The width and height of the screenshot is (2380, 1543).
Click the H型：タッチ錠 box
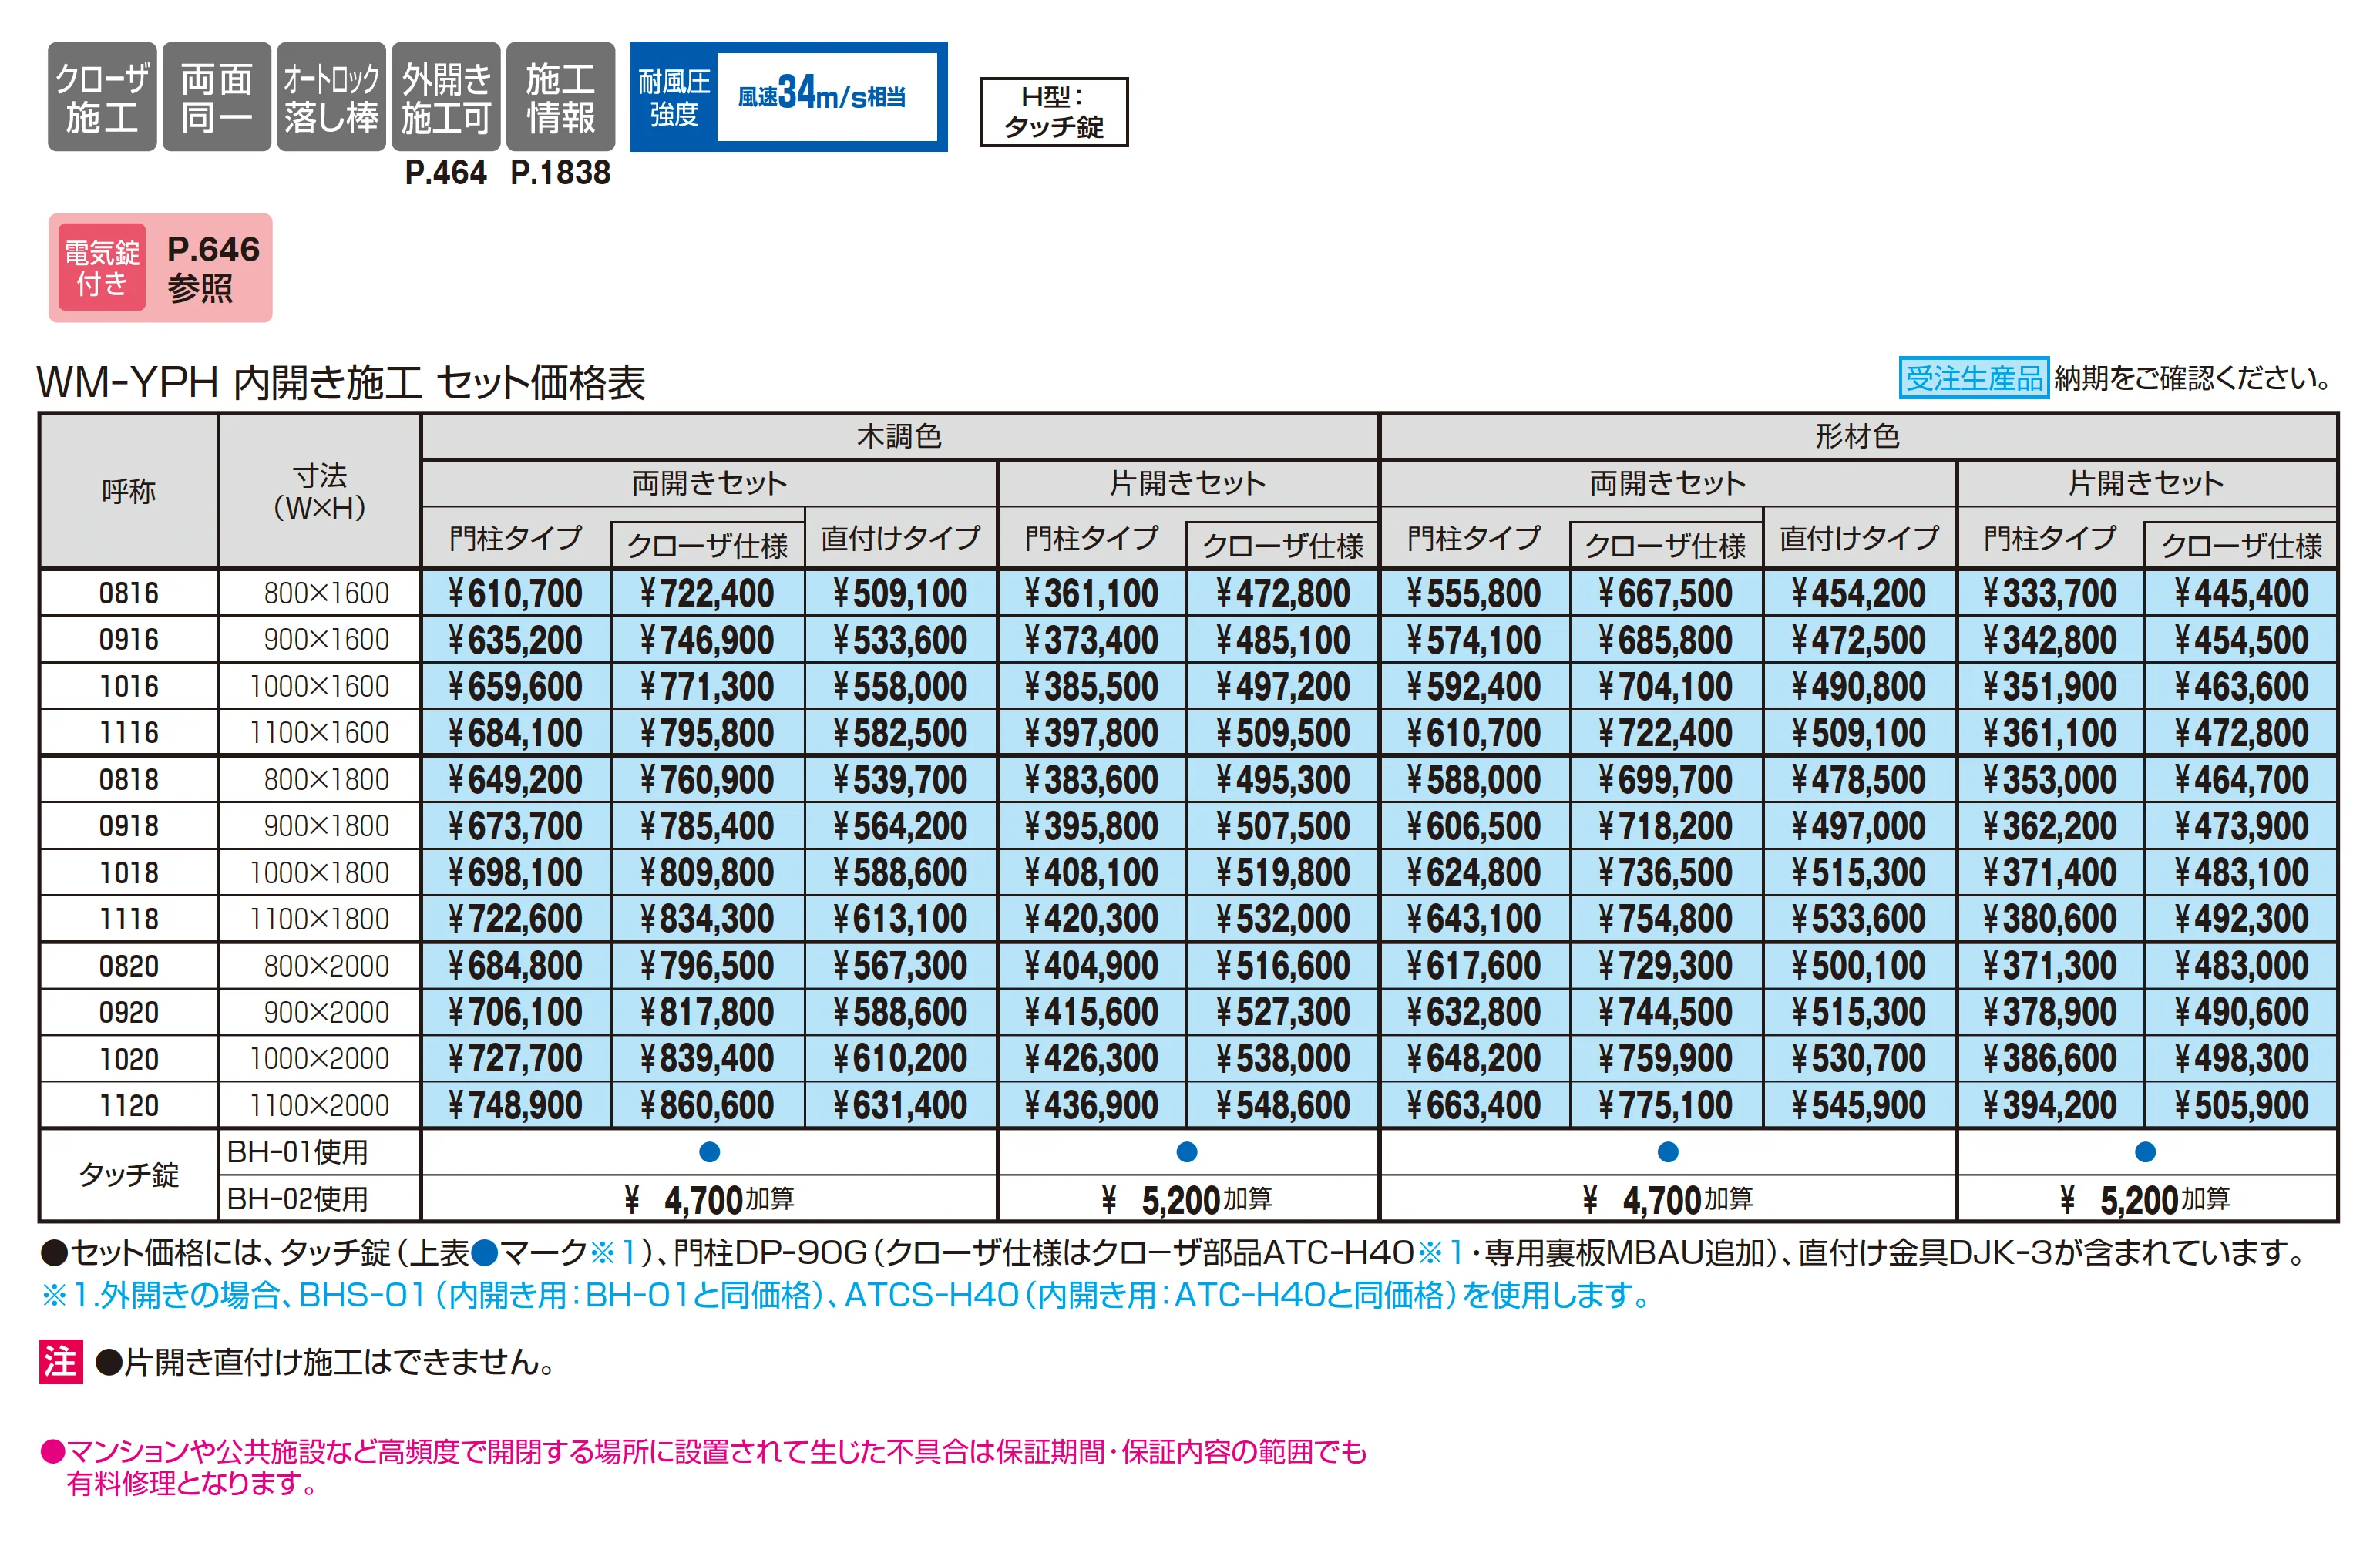pos(1054,112)
